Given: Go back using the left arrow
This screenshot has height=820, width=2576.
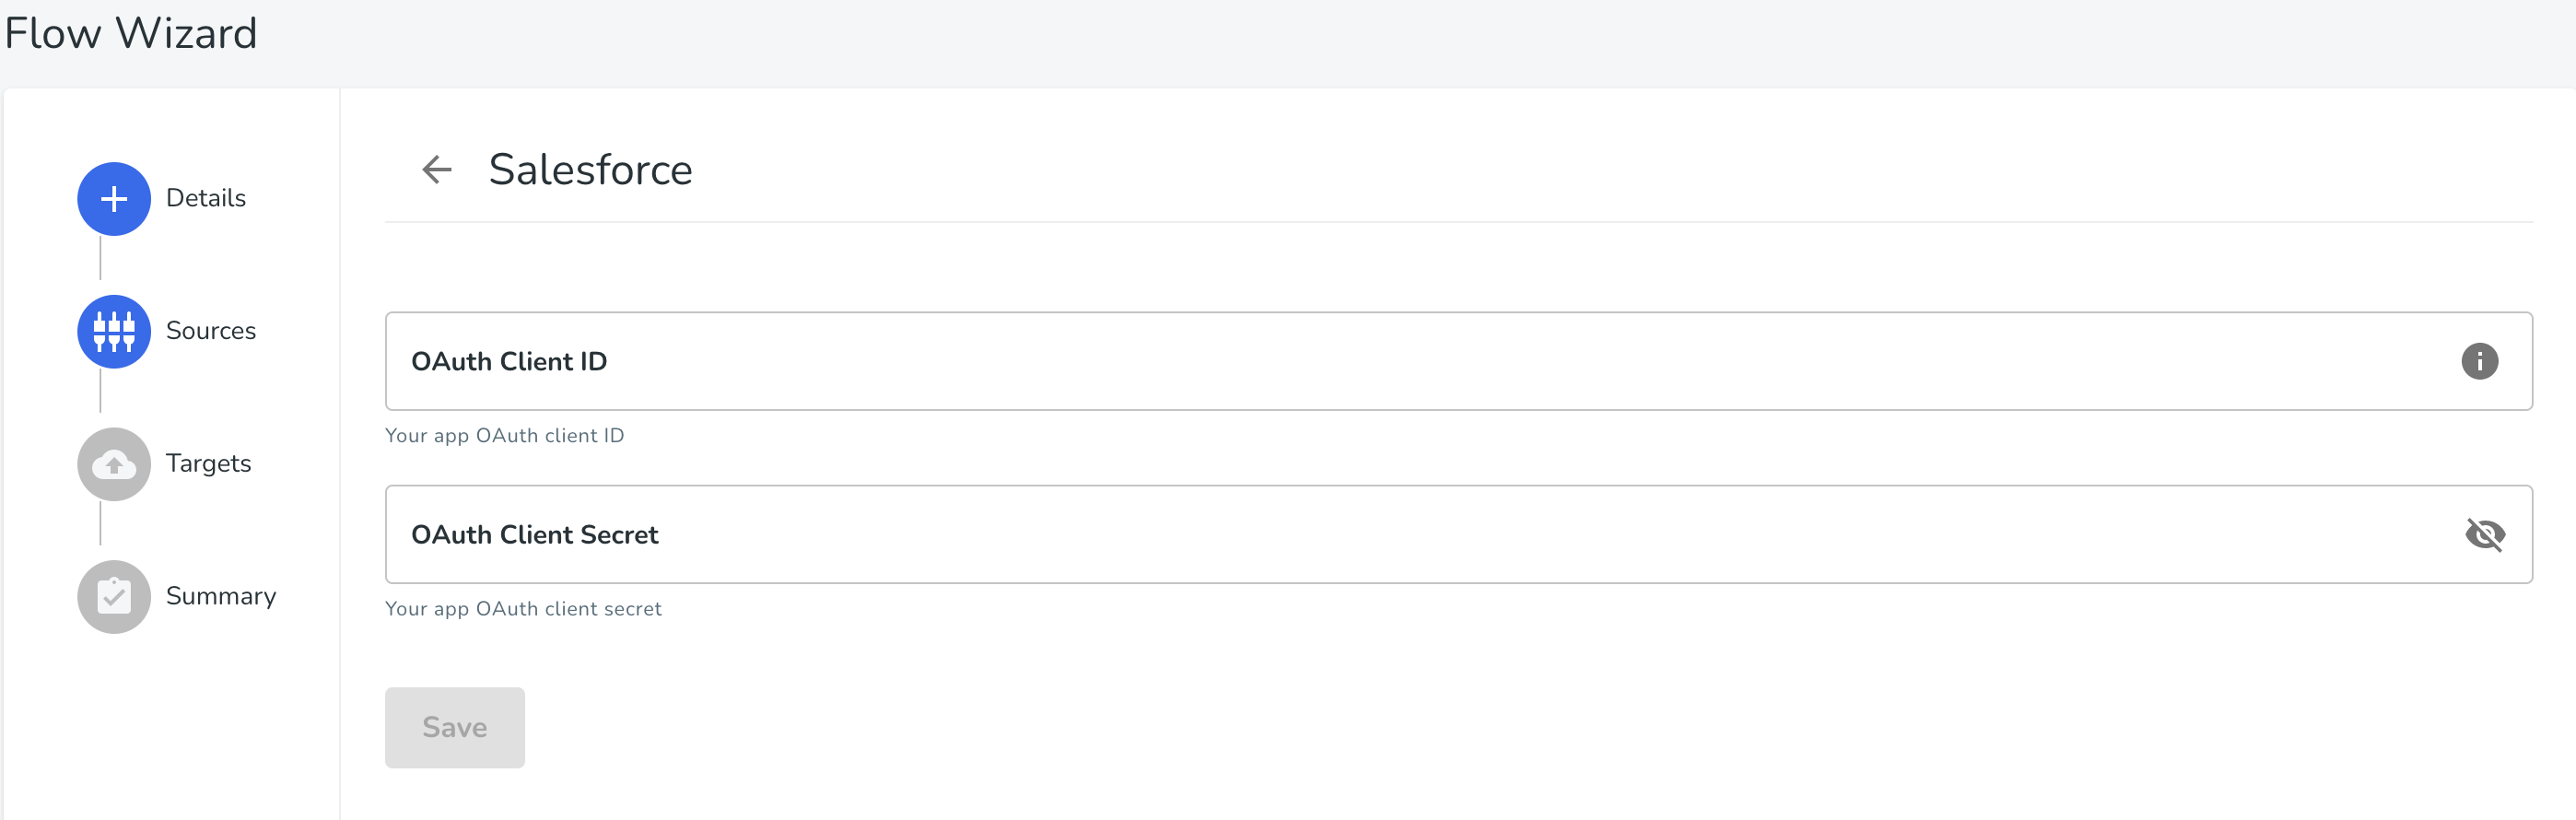Looking at the screenshot, I should pos(437,170).
